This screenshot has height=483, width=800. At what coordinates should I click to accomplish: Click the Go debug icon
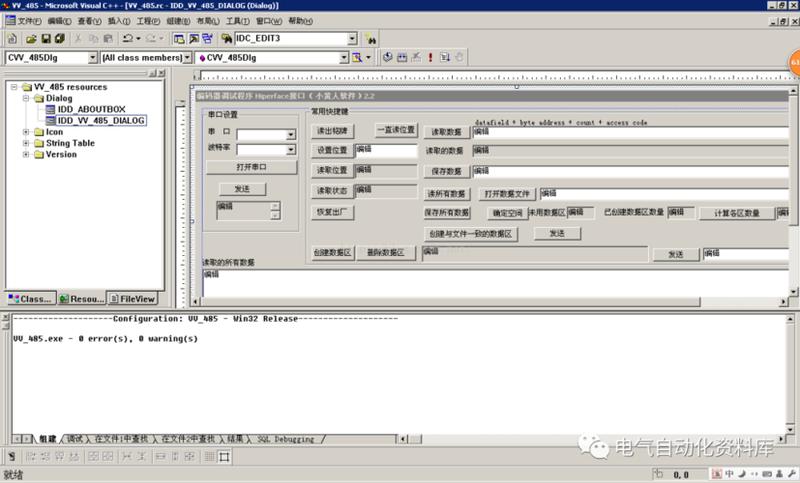[445, 58]
